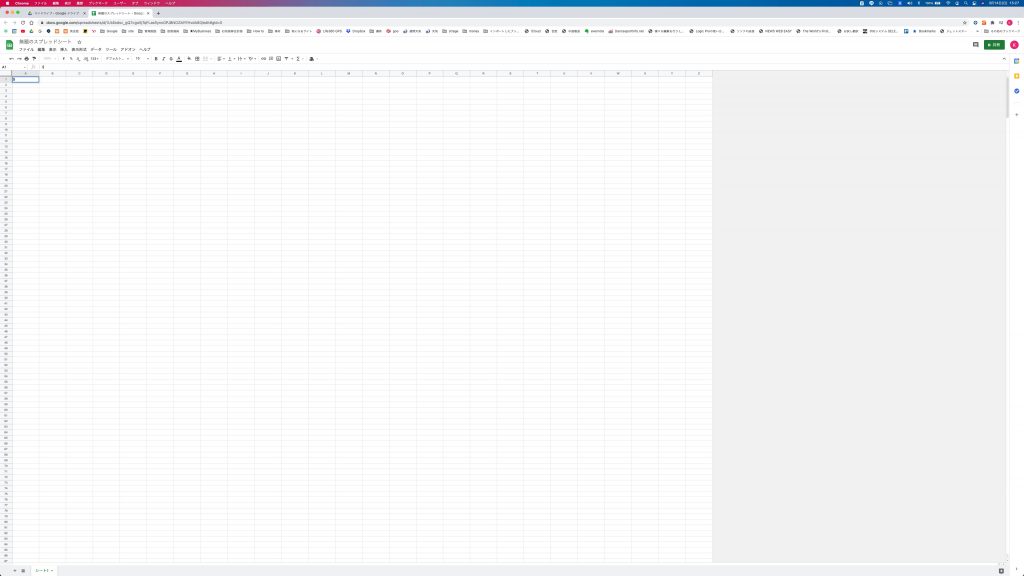Click the paint format roller icon

34,58
